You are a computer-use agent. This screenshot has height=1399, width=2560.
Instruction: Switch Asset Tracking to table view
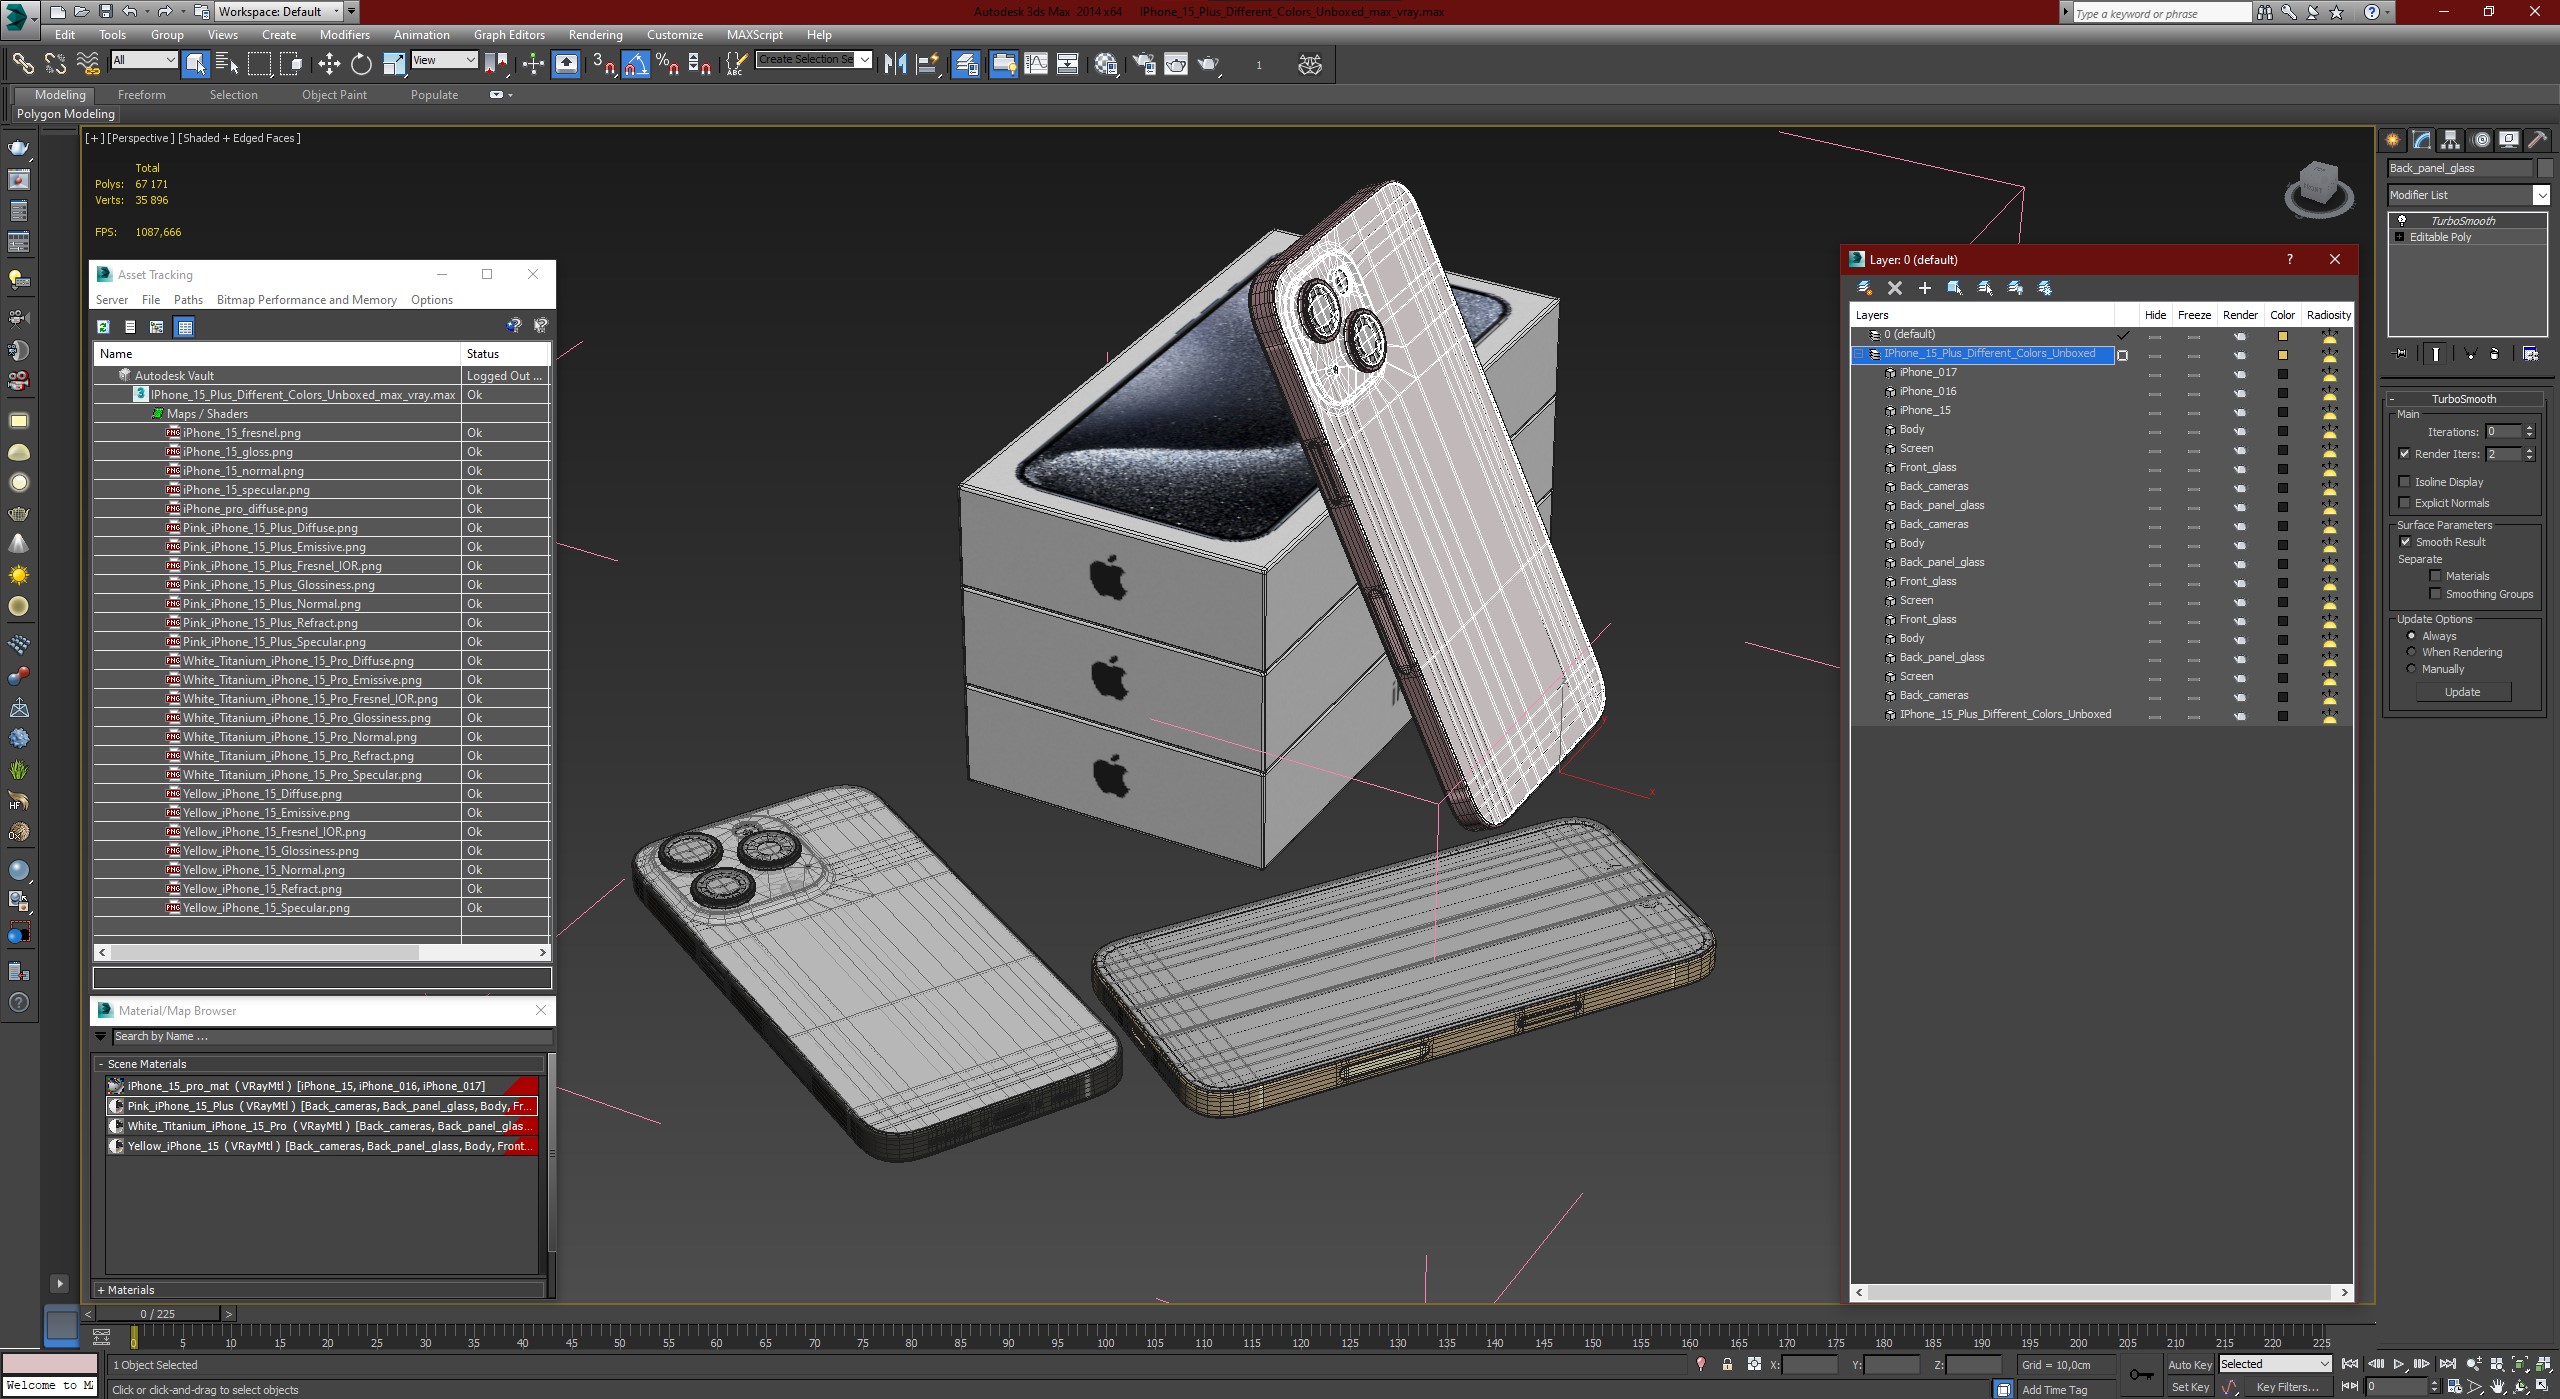184,326
